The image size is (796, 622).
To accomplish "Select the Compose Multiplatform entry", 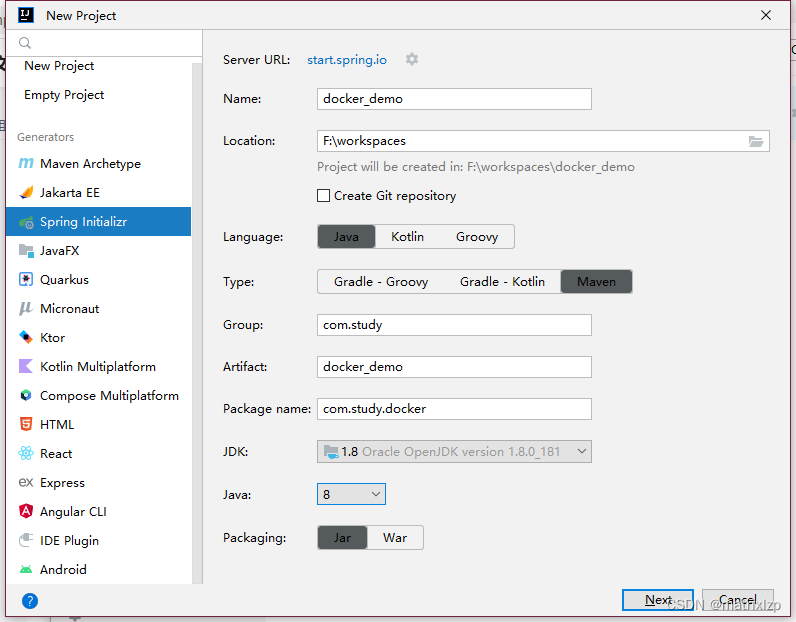I will [98, 396].
